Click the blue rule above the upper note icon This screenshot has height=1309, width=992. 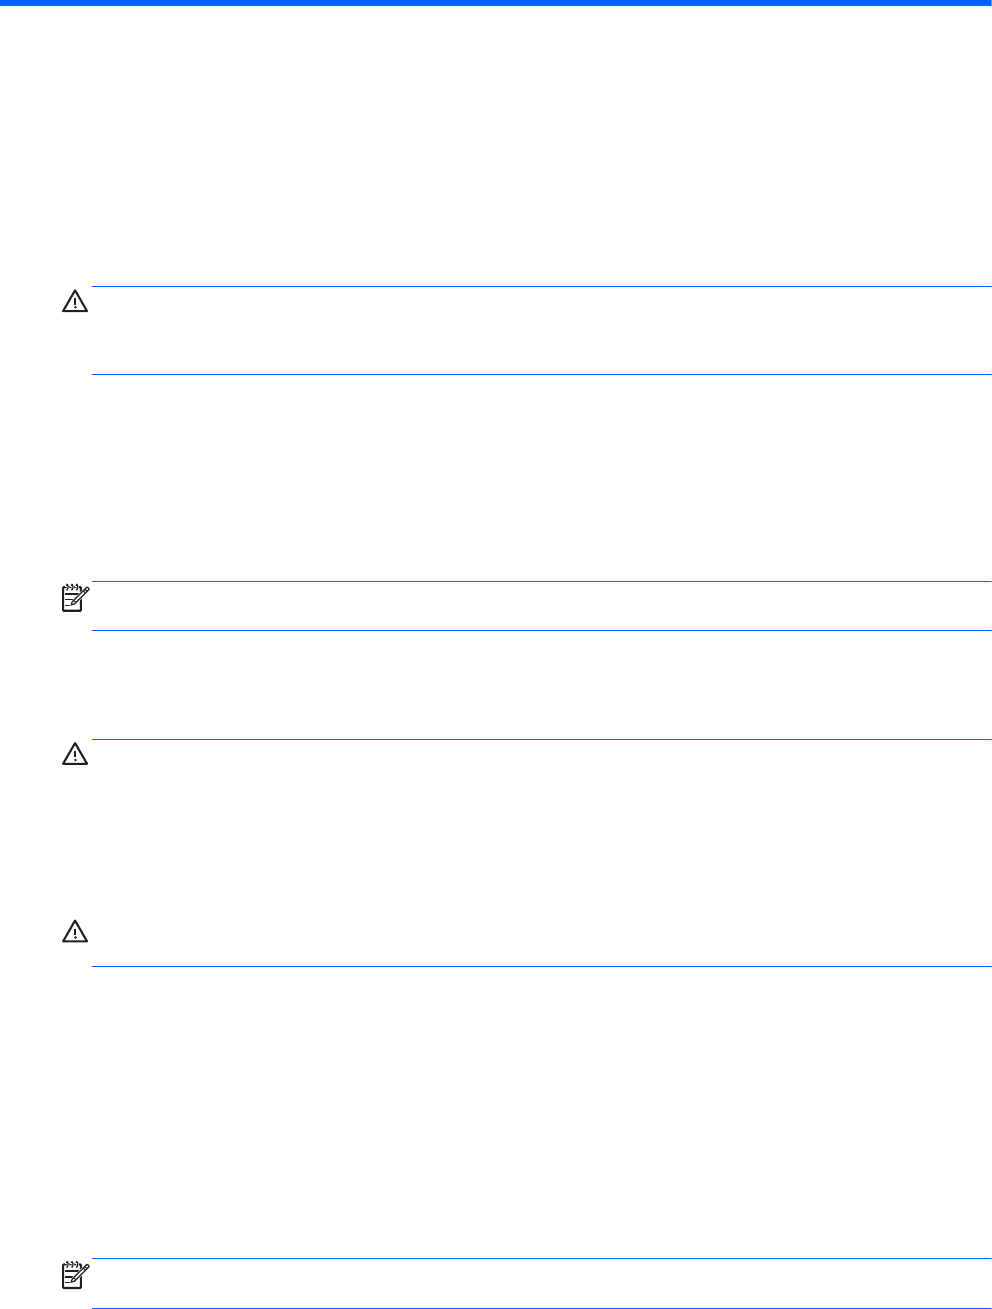[540, 581]
